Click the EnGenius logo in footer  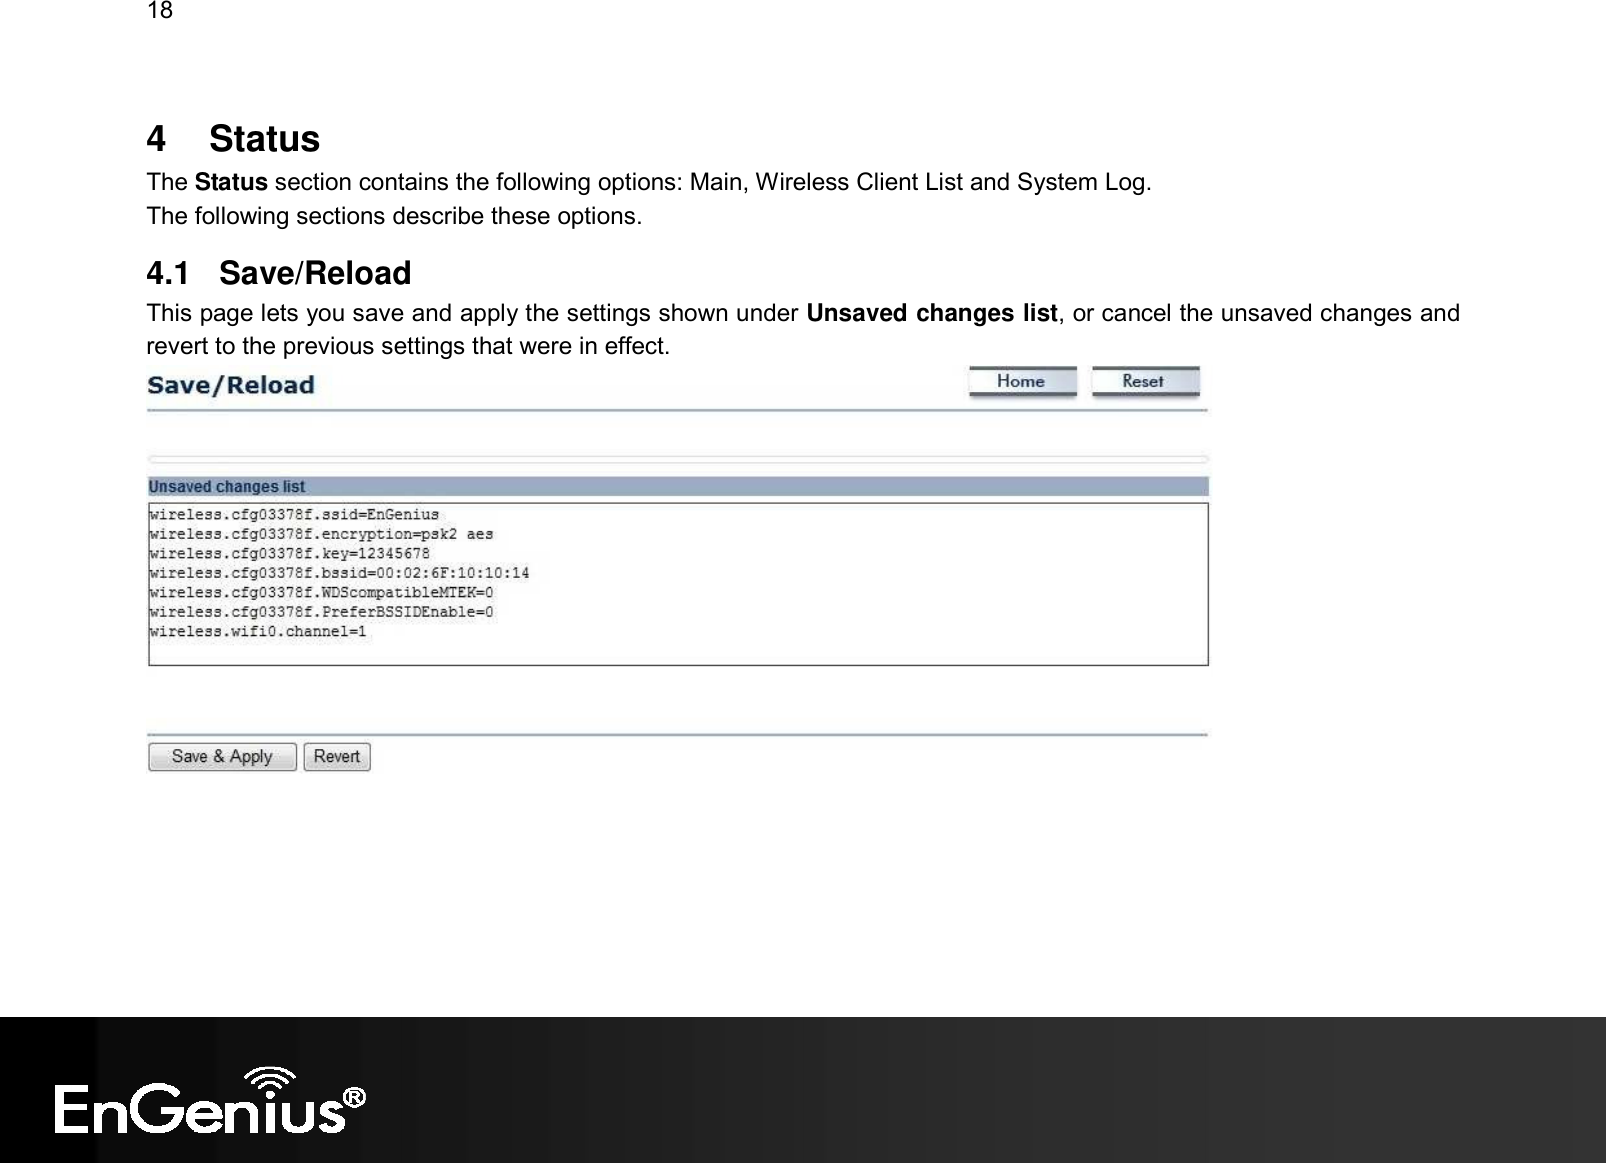[x=210, y=1100]
